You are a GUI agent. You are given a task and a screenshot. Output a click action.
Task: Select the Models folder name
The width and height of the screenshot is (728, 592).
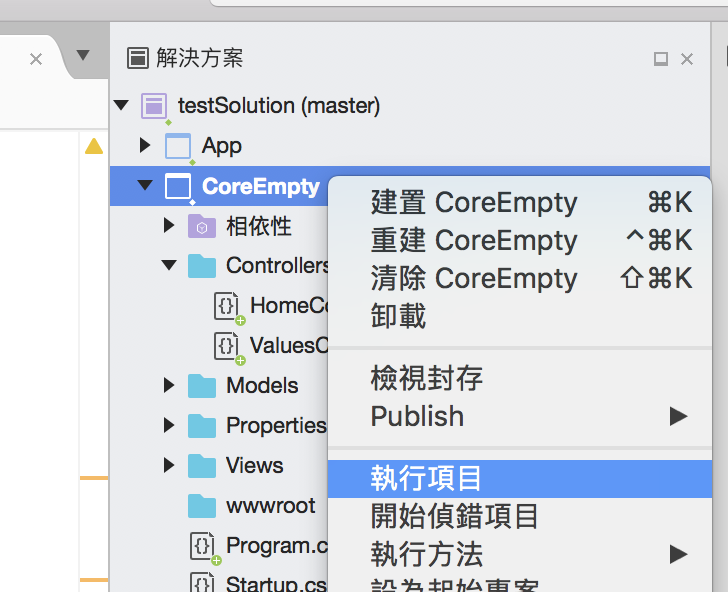(x=262, y=386)
